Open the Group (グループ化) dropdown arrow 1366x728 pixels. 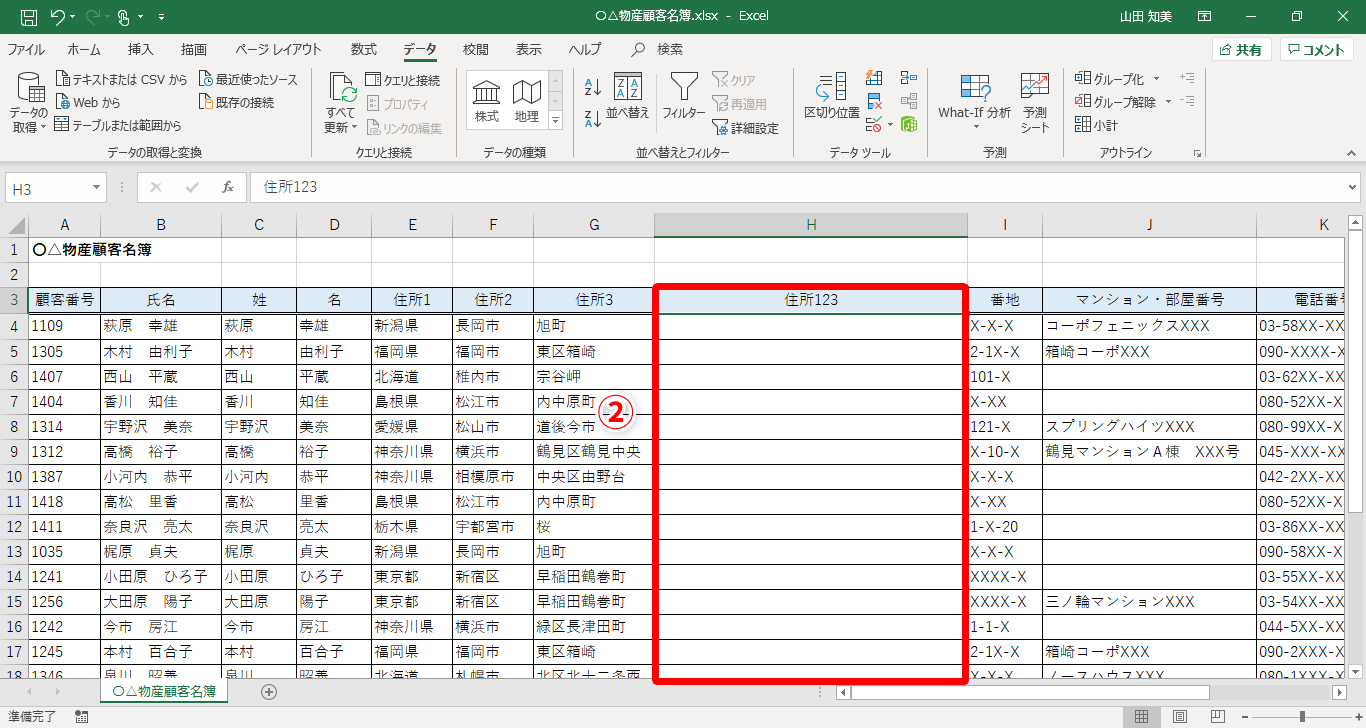(x=1157, y=79)
